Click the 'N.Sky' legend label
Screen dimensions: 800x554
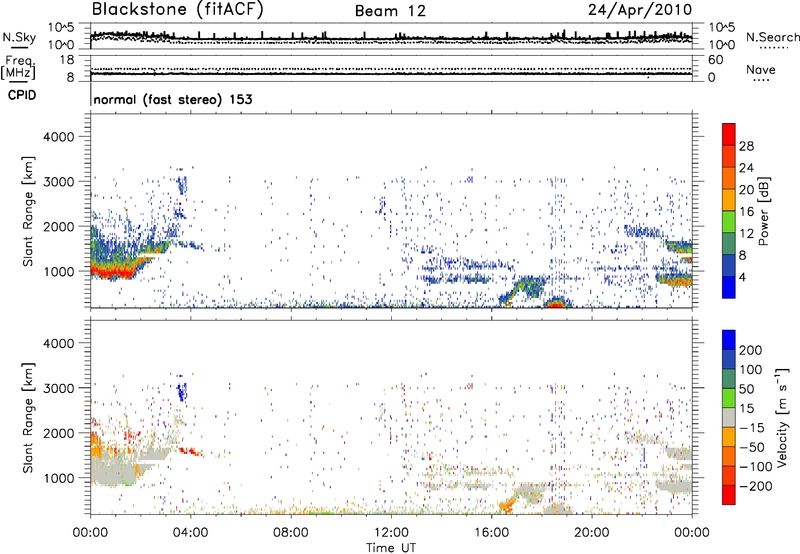pyautogui.click(x=19, y=37)
